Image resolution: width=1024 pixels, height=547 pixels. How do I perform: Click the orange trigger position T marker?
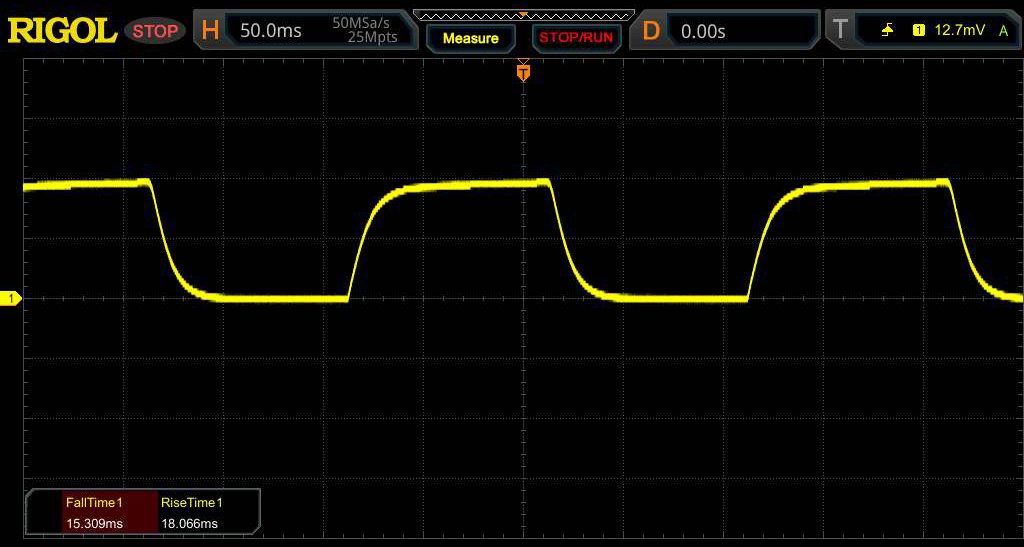[523, 71]
